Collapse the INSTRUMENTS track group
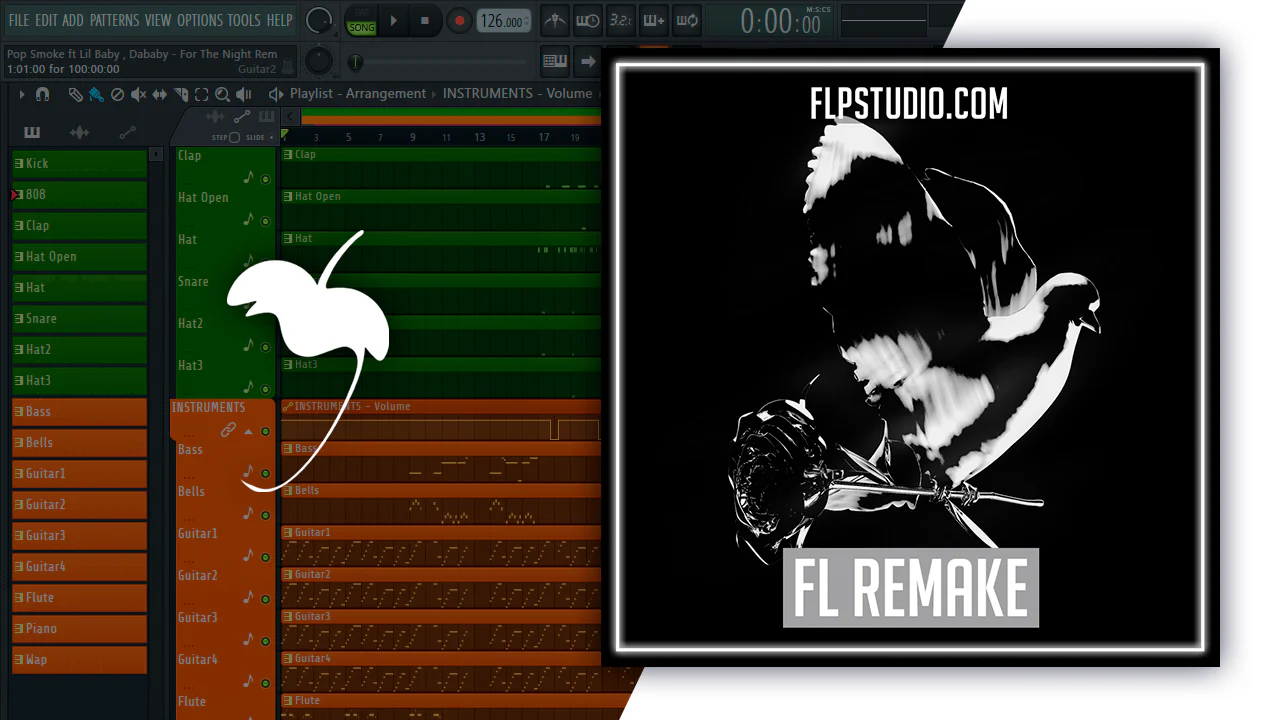The width and height of the screenshot is (1280, 720). point(248,432)
